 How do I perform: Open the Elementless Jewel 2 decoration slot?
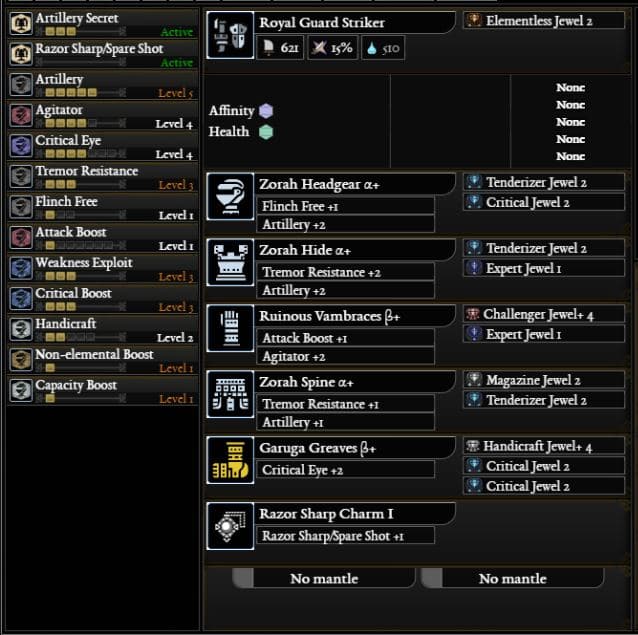[544, 20]
